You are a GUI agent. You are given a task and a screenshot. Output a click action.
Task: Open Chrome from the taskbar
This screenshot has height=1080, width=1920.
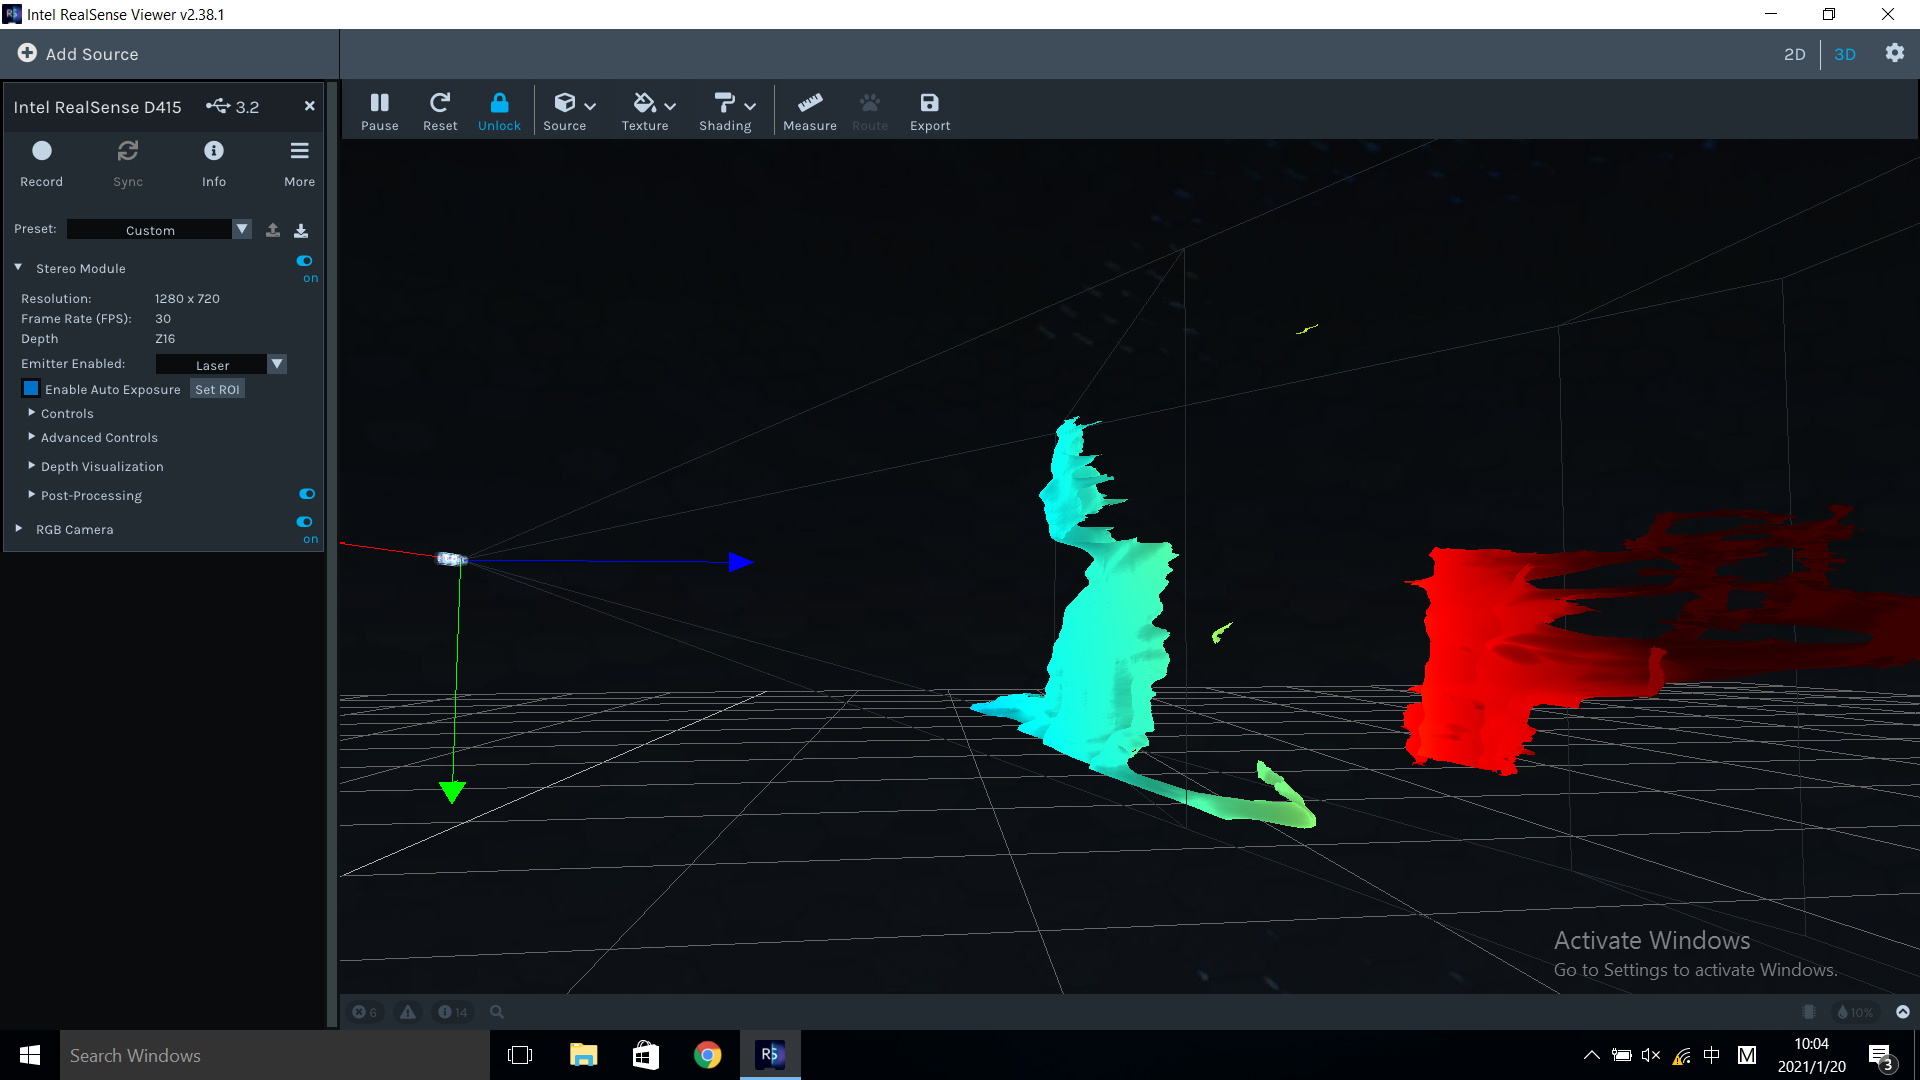[708, 1055]
